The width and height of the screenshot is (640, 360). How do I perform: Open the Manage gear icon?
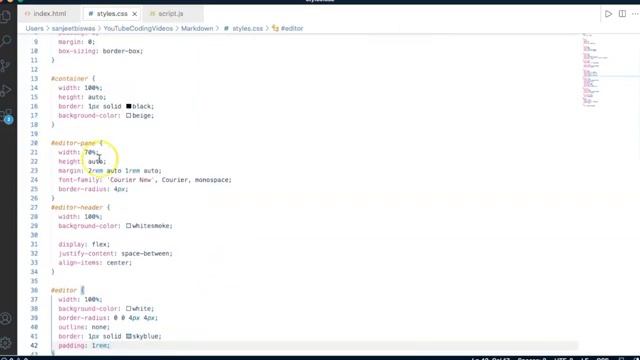tap(6, 343)
